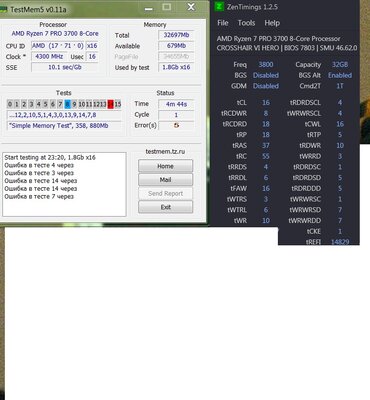Select the red failed test 14 box

pyautogui.click(x=111, y=104)
